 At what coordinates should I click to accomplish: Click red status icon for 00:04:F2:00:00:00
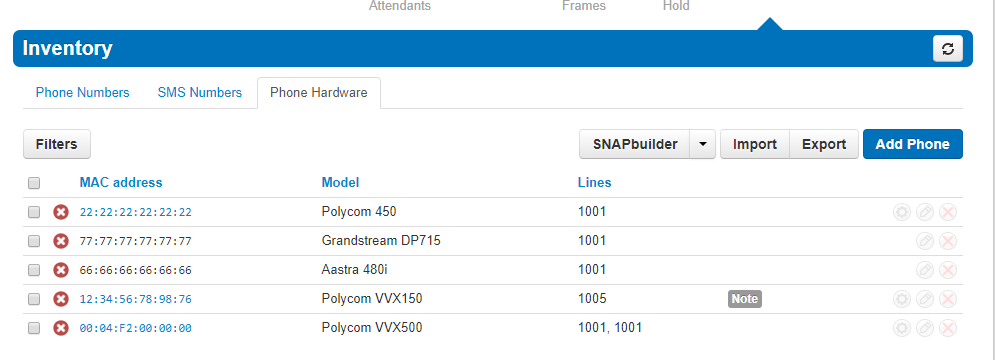[61, 328]
